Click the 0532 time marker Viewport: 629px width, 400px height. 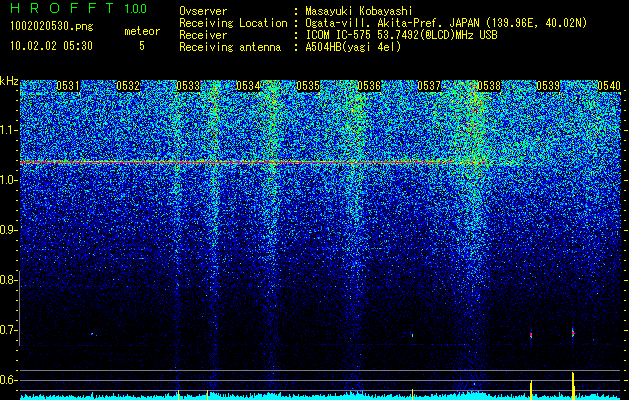click(128, 86)
